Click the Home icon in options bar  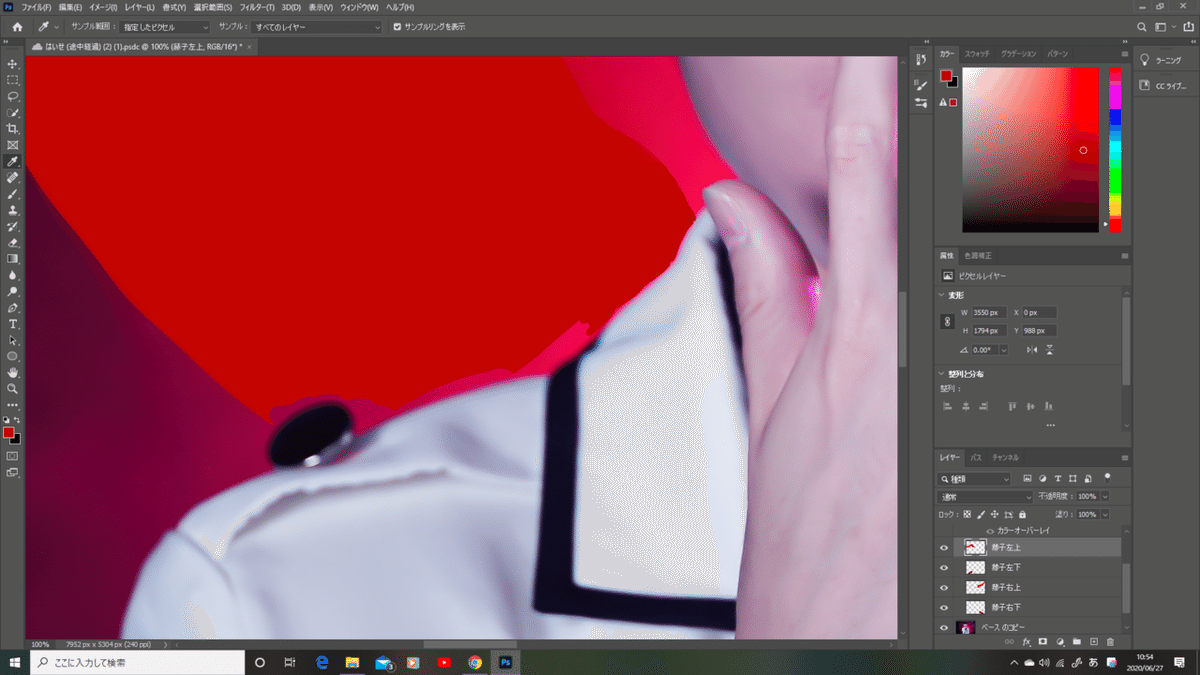17,27
